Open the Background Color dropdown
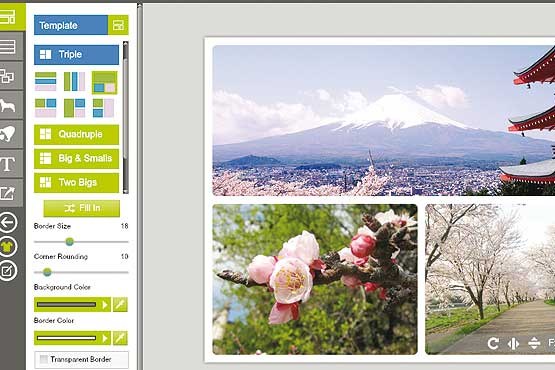Image resolution: width=555 pixels, height=370 pixels. (72, 304)
